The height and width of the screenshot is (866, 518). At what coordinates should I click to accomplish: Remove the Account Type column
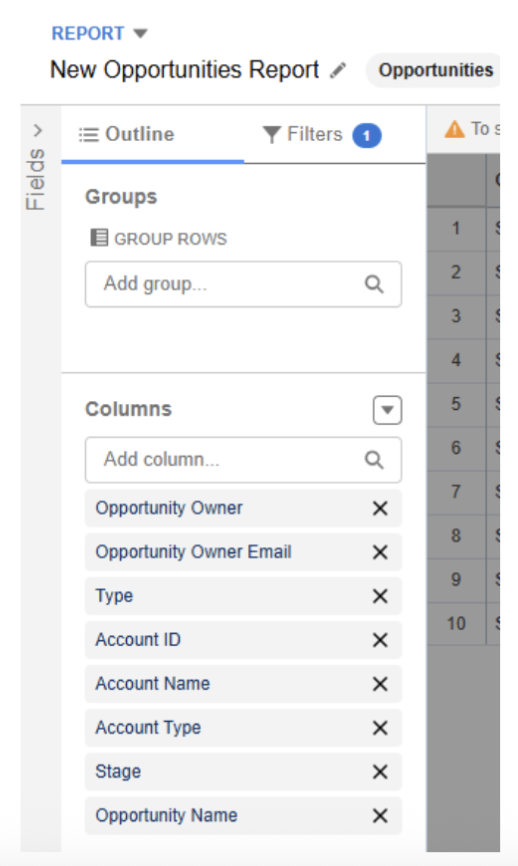pyautogui.click(x=380, y=728)
